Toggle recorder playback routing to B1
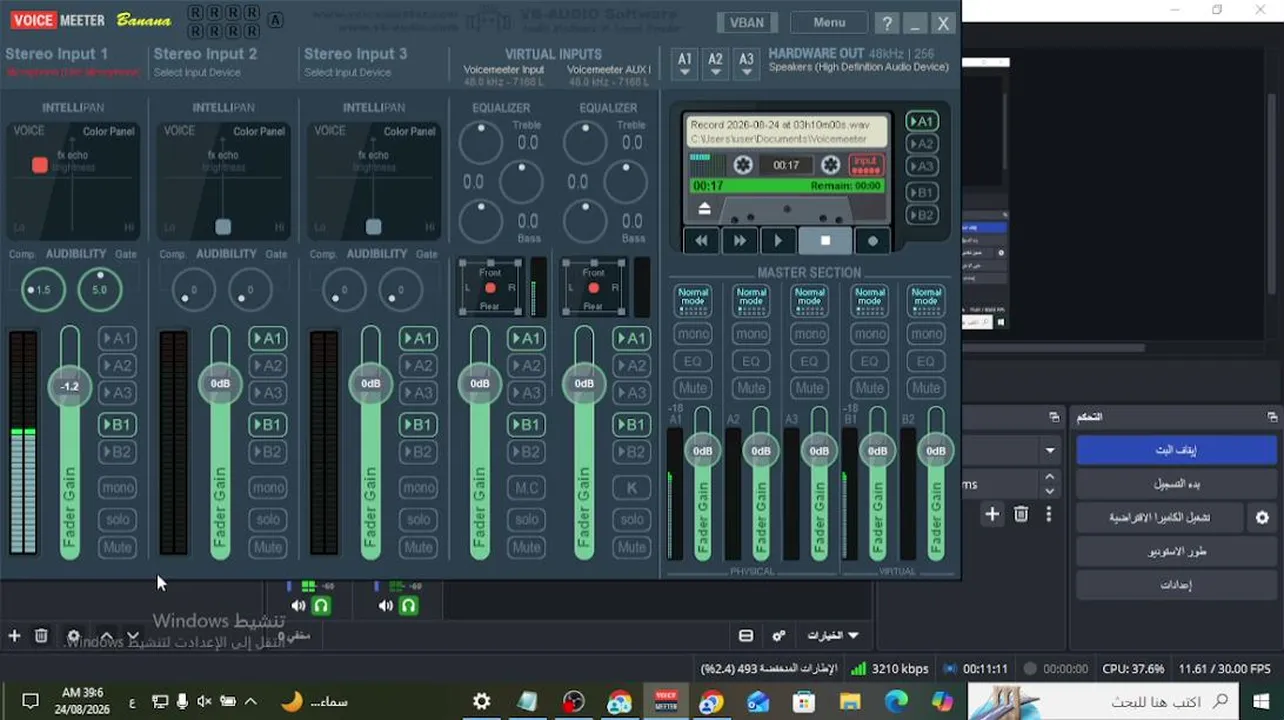The height and width of the screenshot is (720, 1284). click(921, 192)
